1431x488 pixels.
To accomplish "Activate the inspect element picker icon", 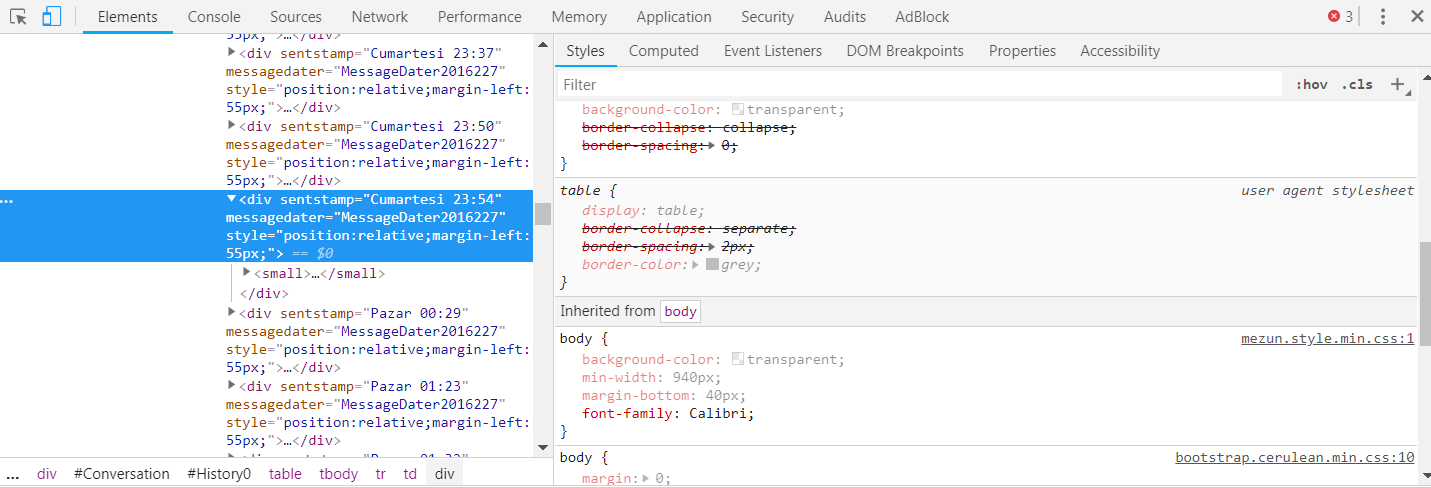I will coord(18,16).
